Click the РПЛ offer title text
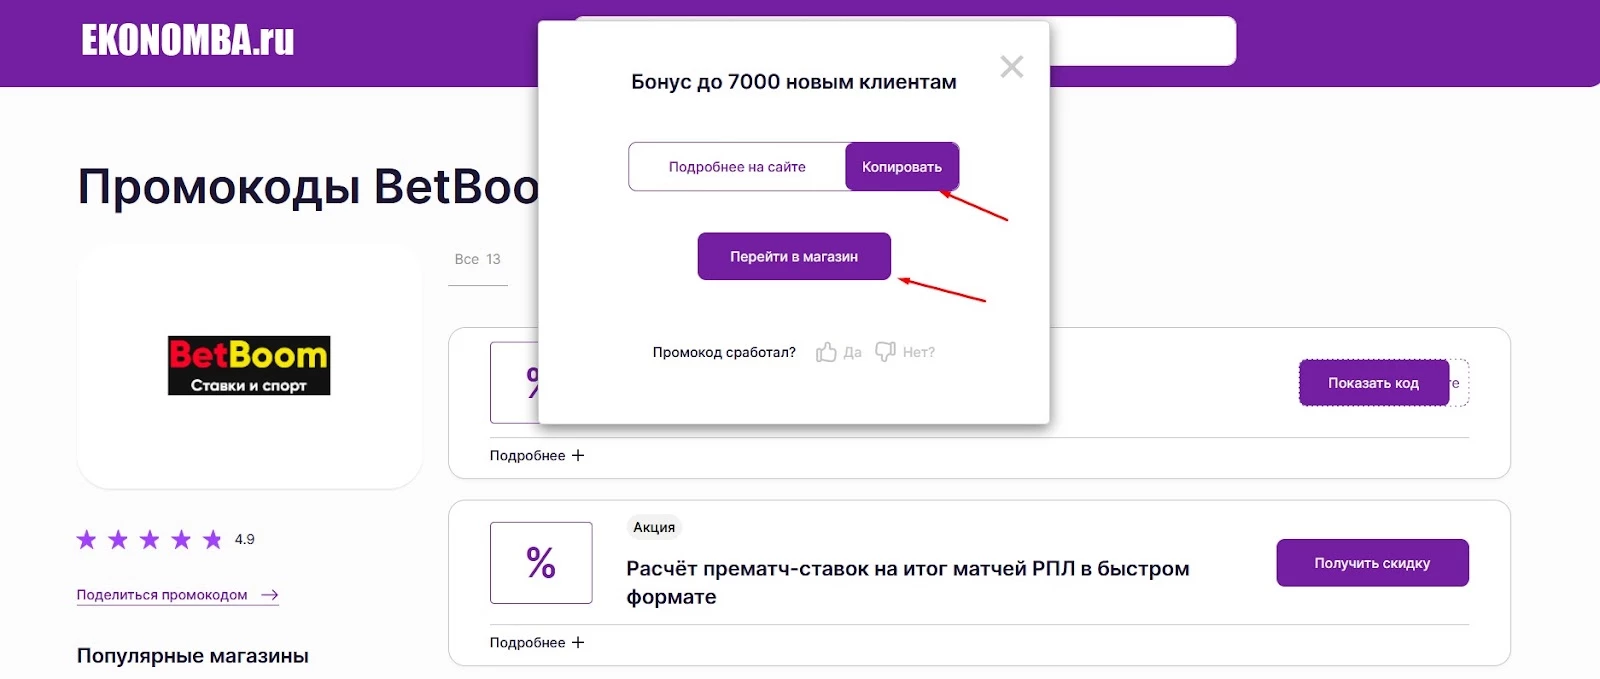 pyautogui.click(x=908, y=582)
